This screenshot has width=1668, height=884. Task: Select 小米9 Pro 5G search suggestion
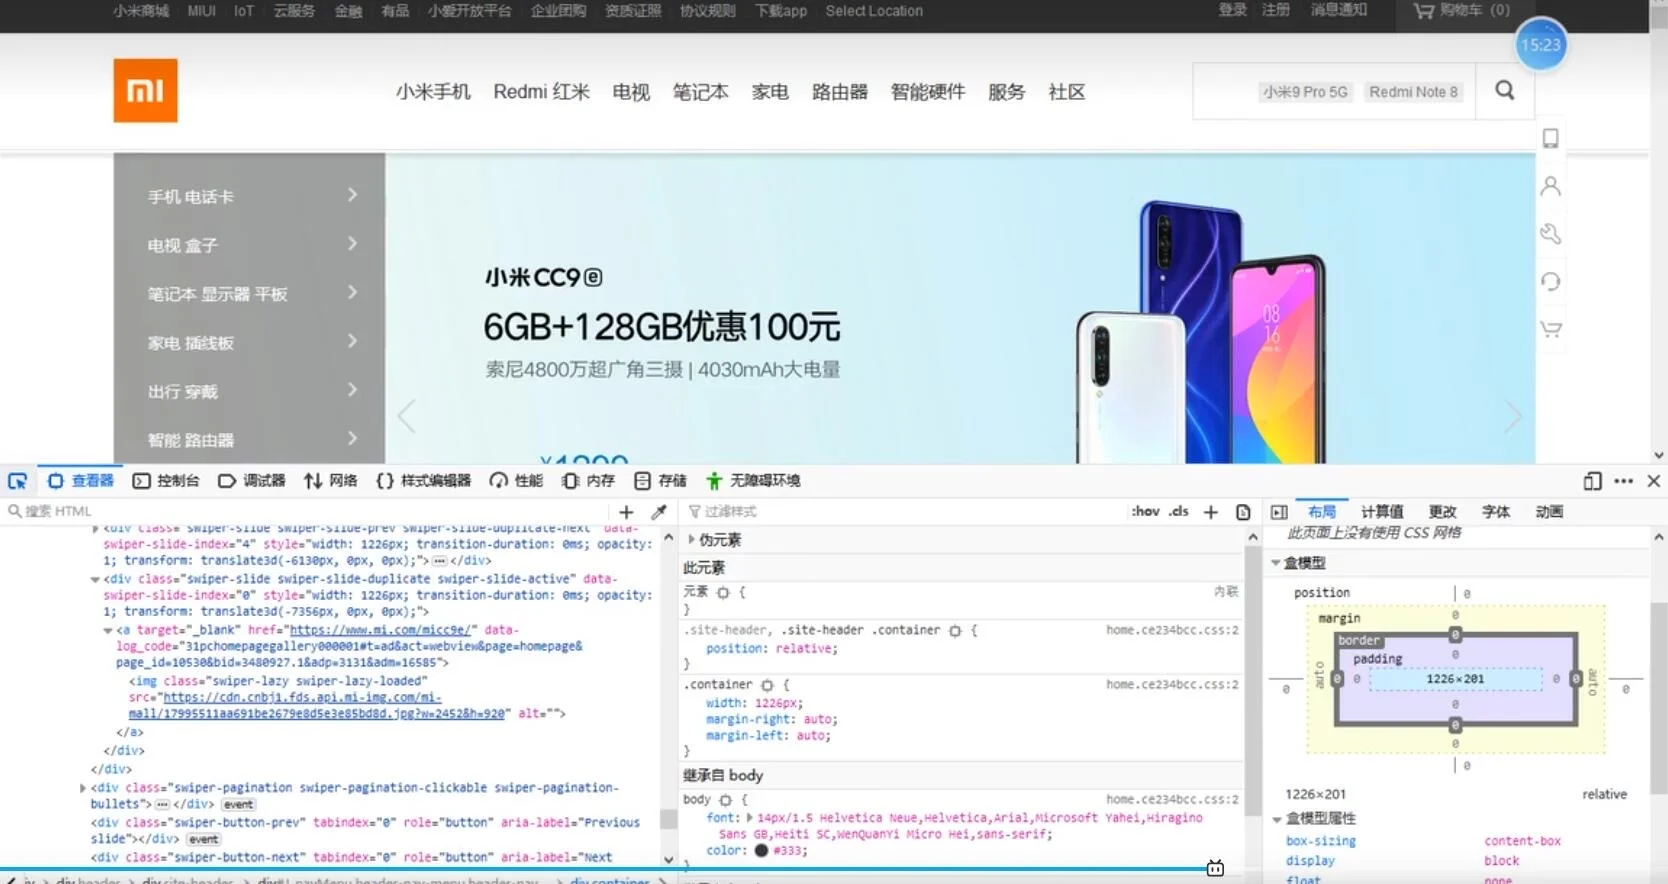pos(1305,92)
